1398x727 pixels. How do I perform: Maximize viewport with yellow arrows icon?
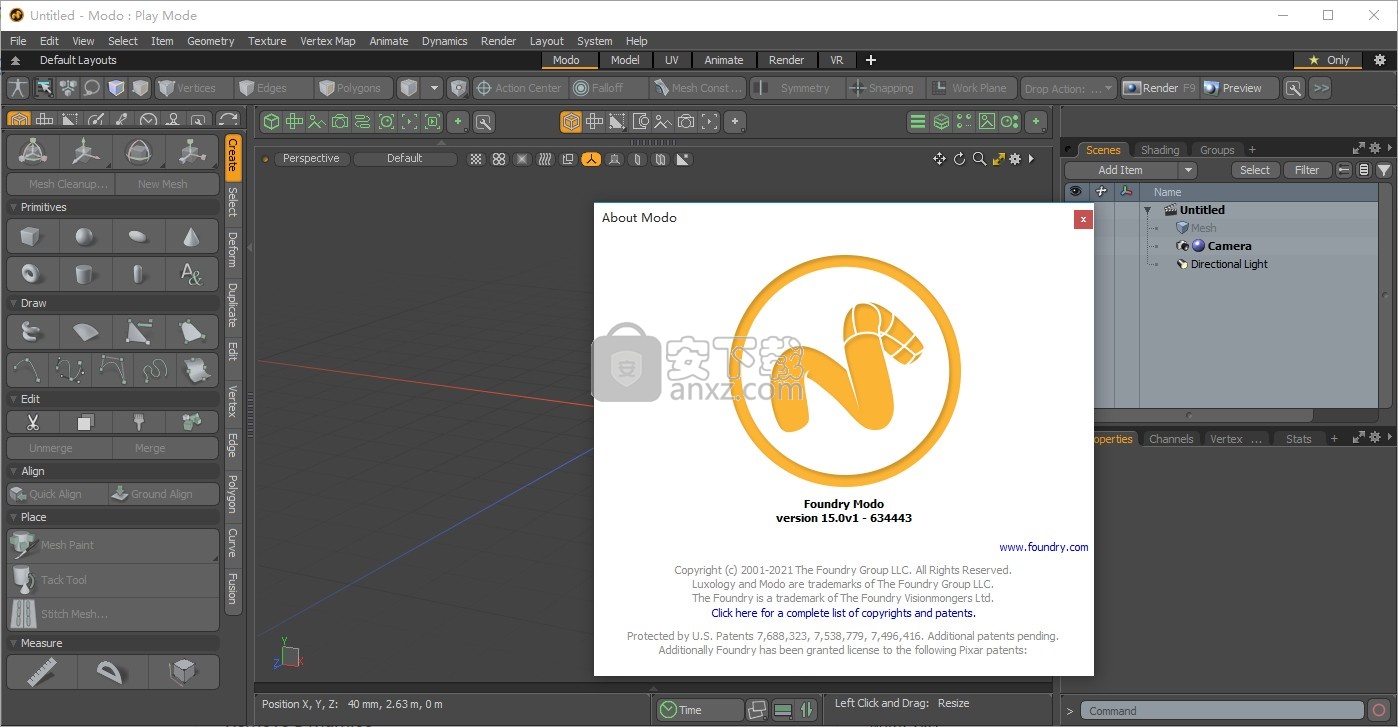[998, 159]
